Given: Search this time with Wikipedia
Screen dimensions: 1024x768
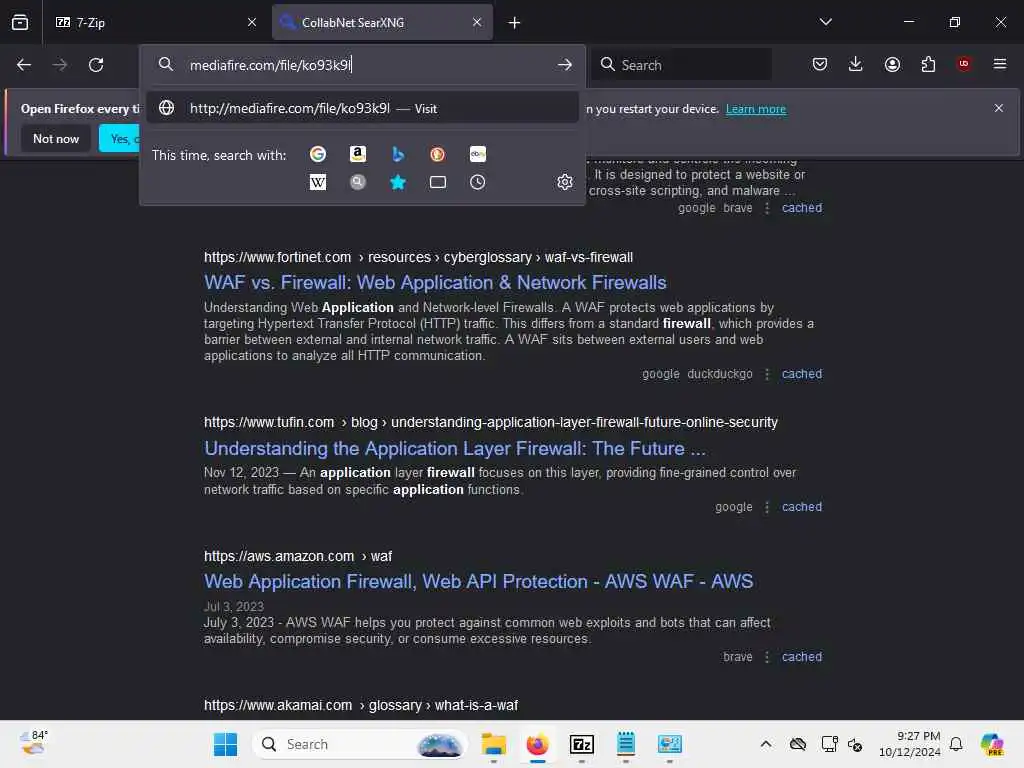Looking at the screenshot, I should pos(318,182).
